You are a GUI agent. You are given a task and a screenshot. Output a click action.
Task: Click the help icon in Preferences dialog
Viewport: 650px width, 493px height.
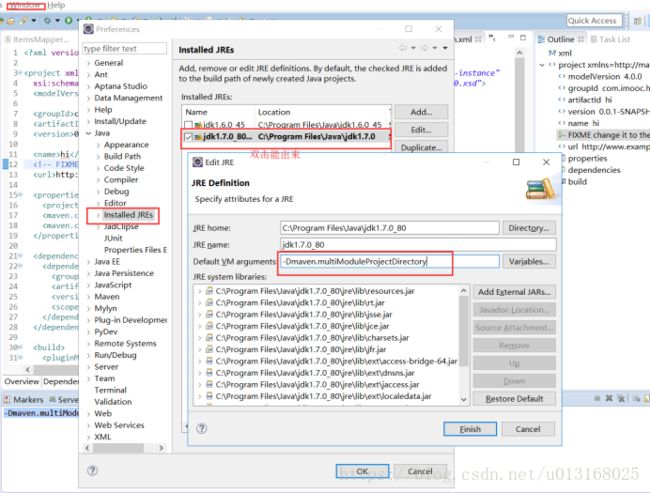92,470
